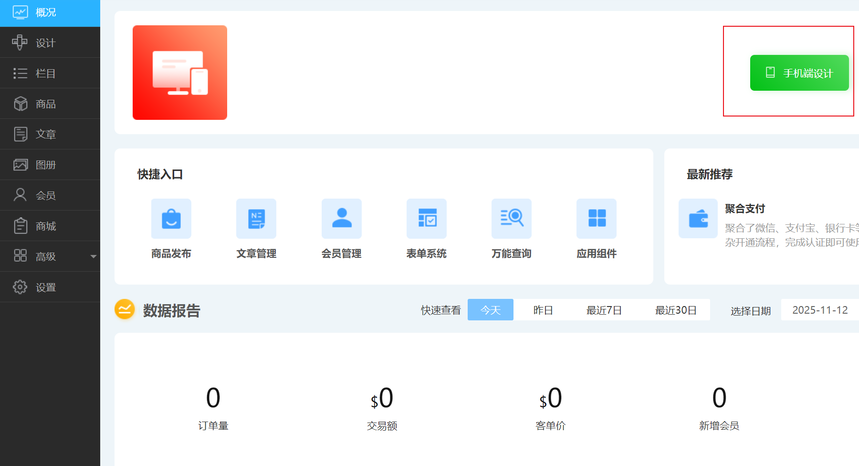Select 今天 quick view filter
Image resolution: width=859 pixels, height=466 pixels.
[x=490, y=310]
